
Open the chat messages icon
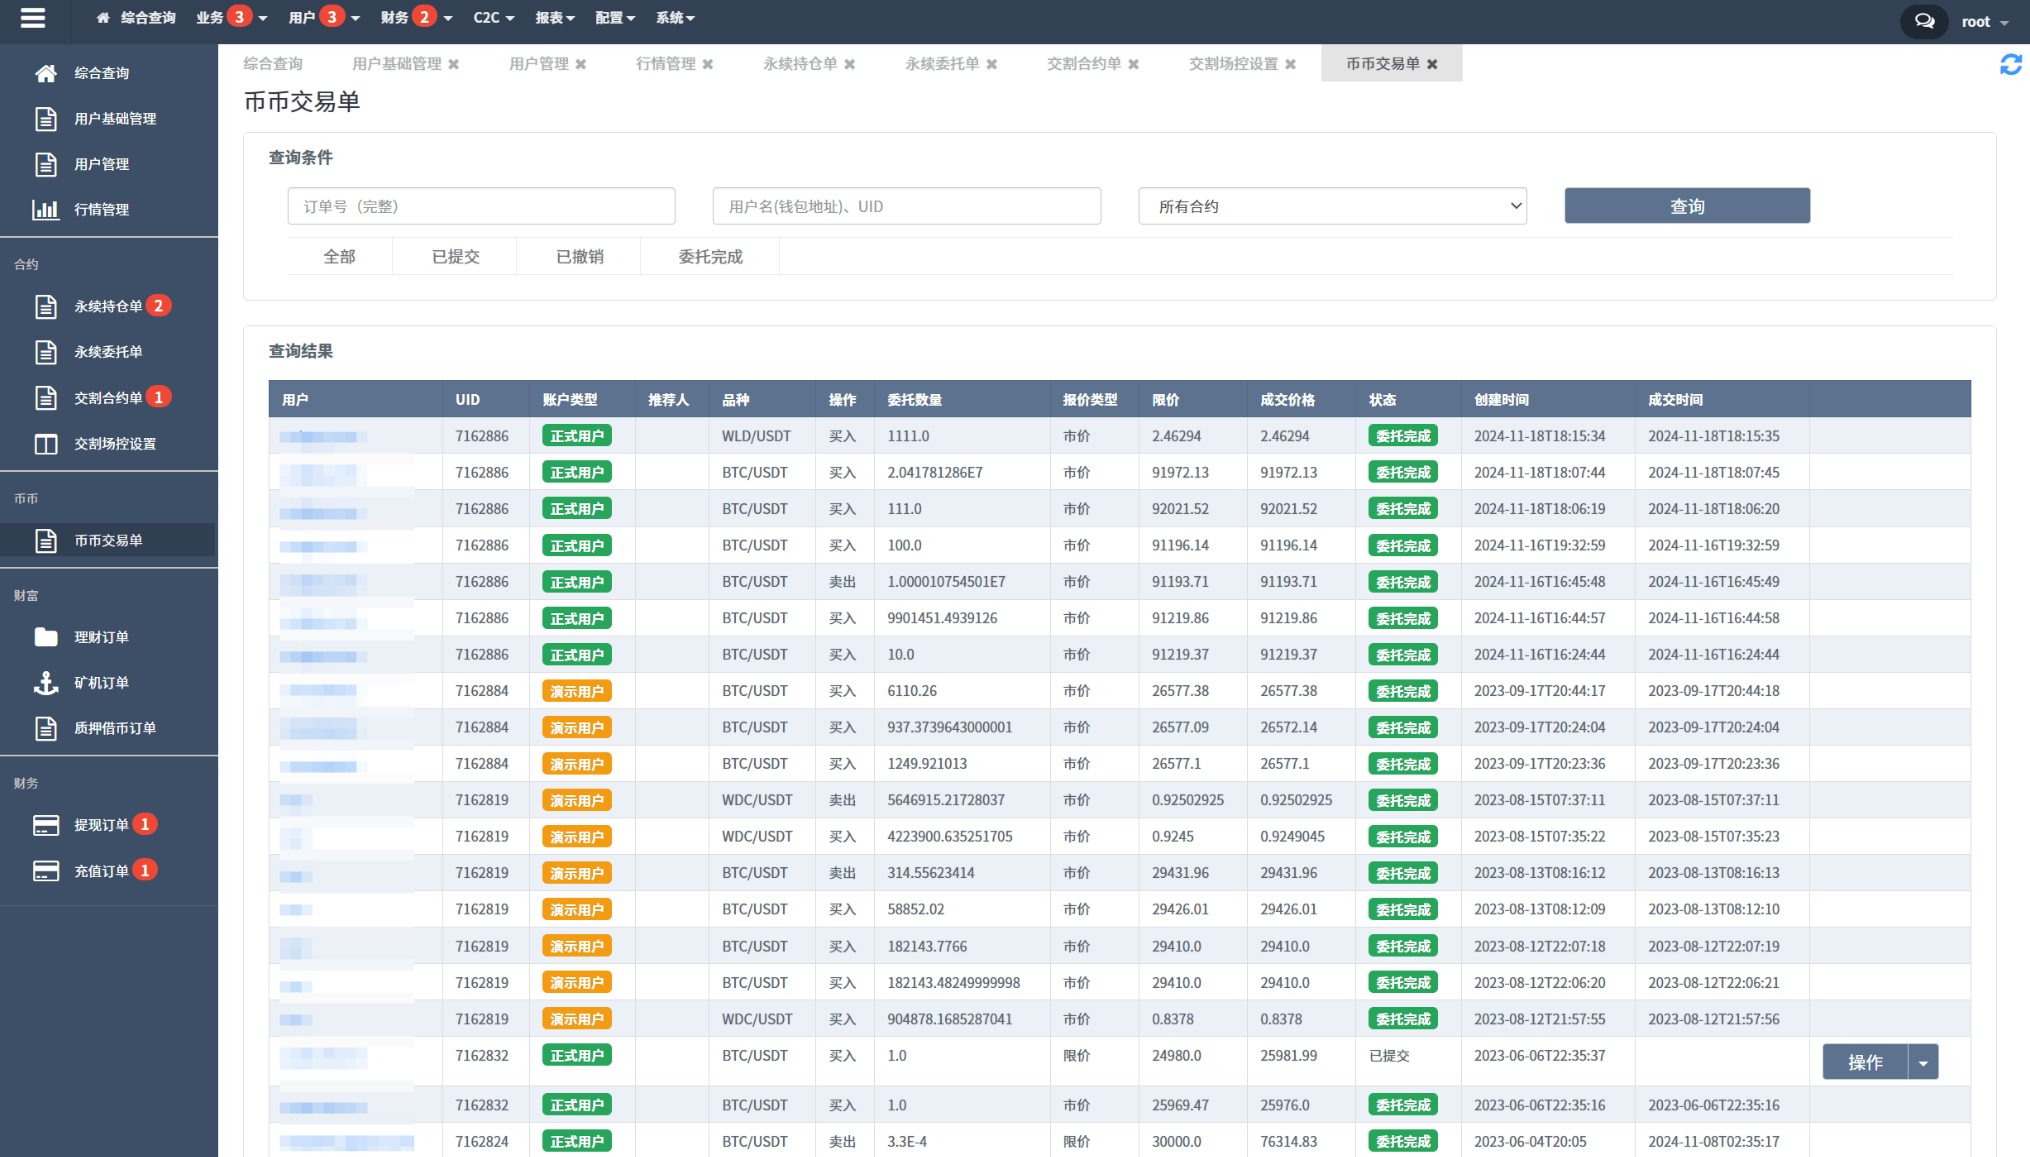[x=1924, y=21]
